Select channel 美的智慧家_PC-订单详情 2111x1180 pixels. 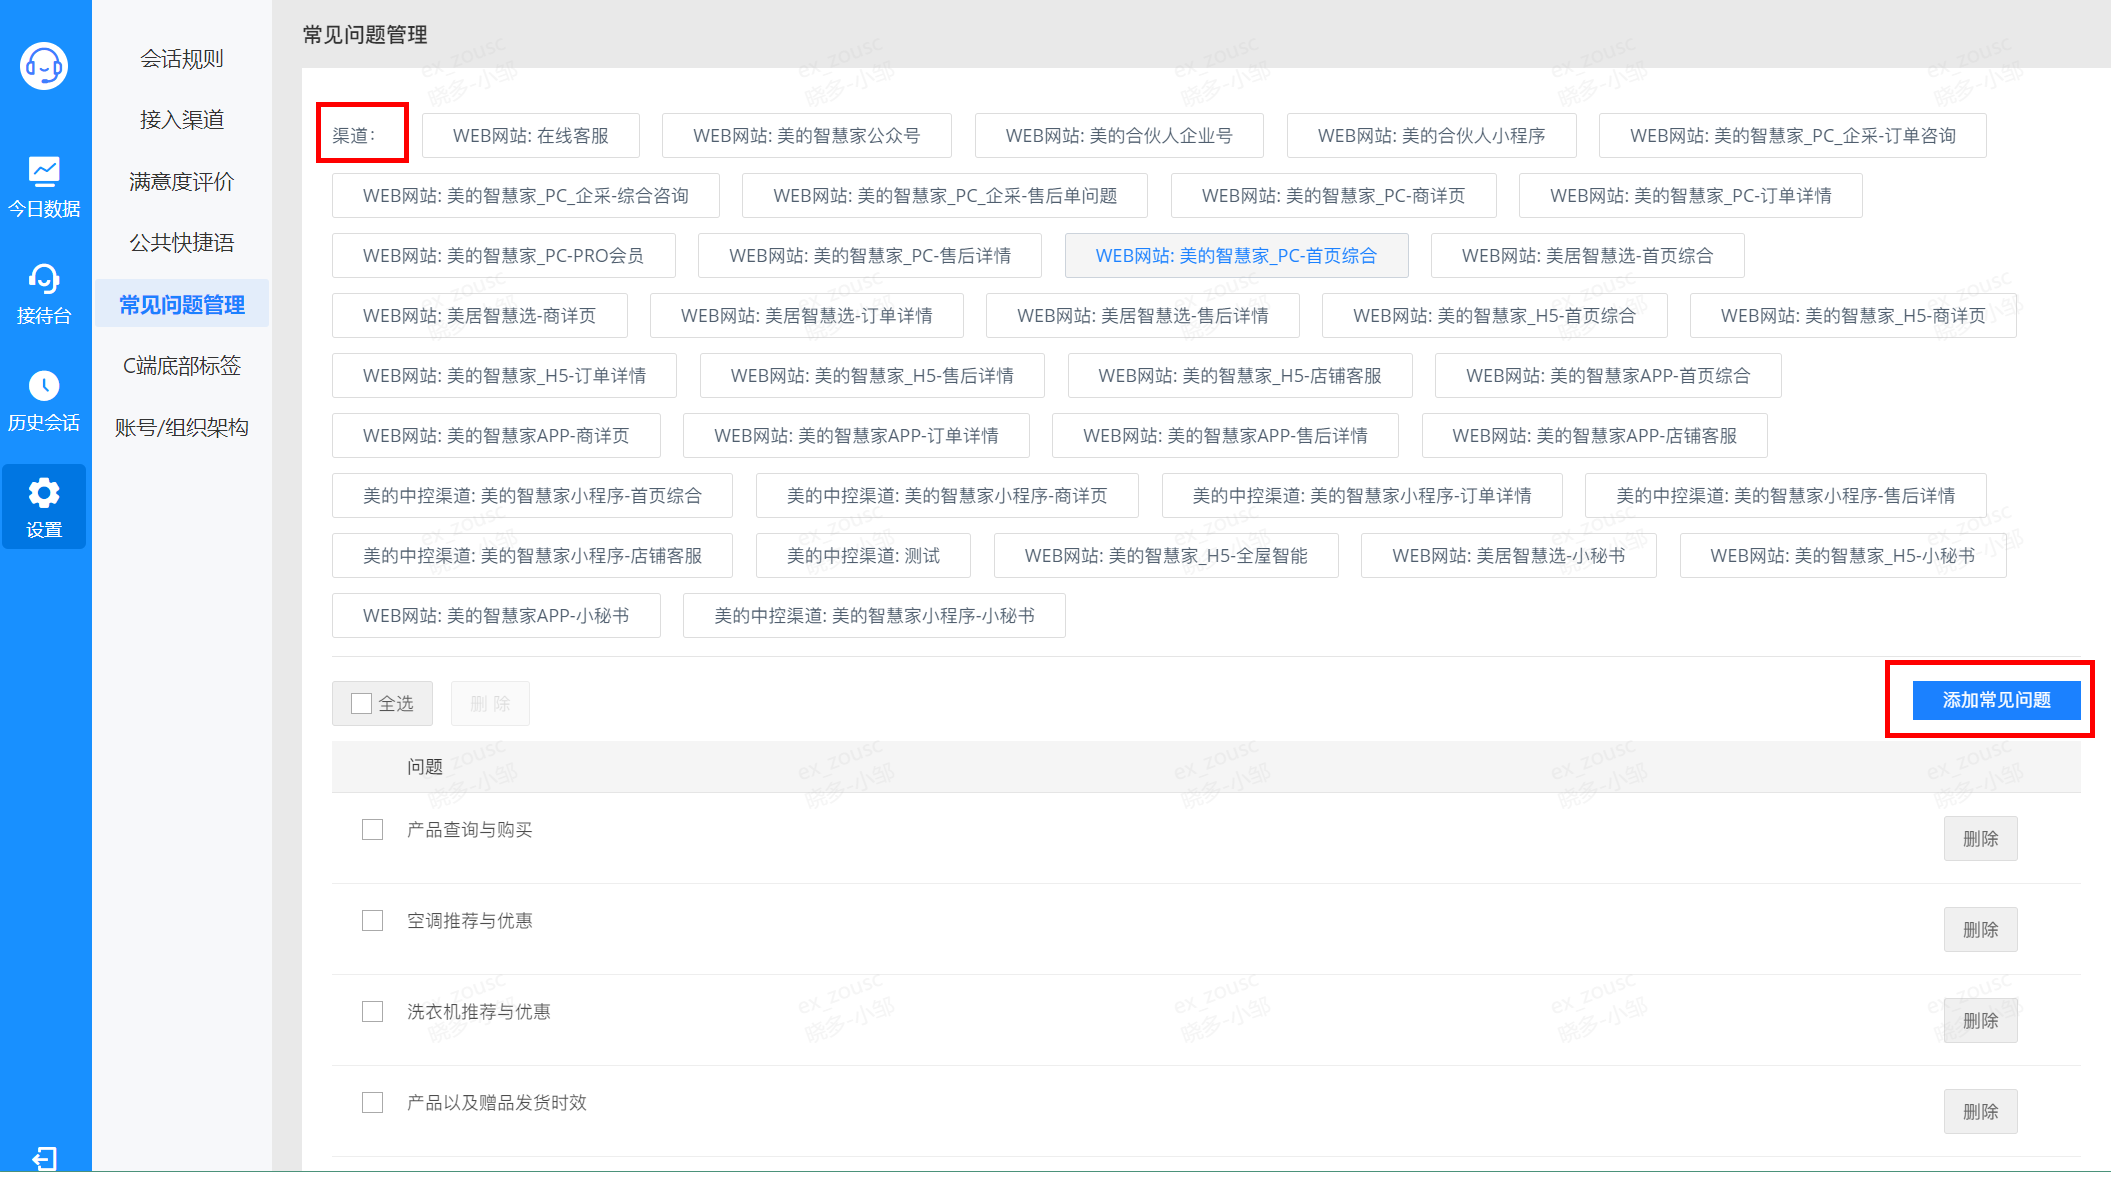1691,196
